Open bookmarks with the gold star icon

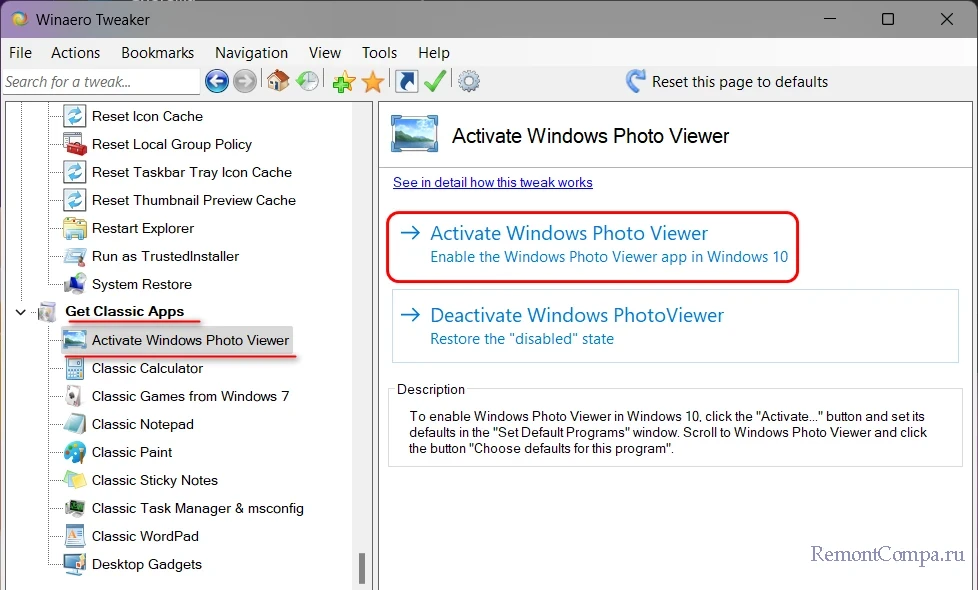coord(373,82)
